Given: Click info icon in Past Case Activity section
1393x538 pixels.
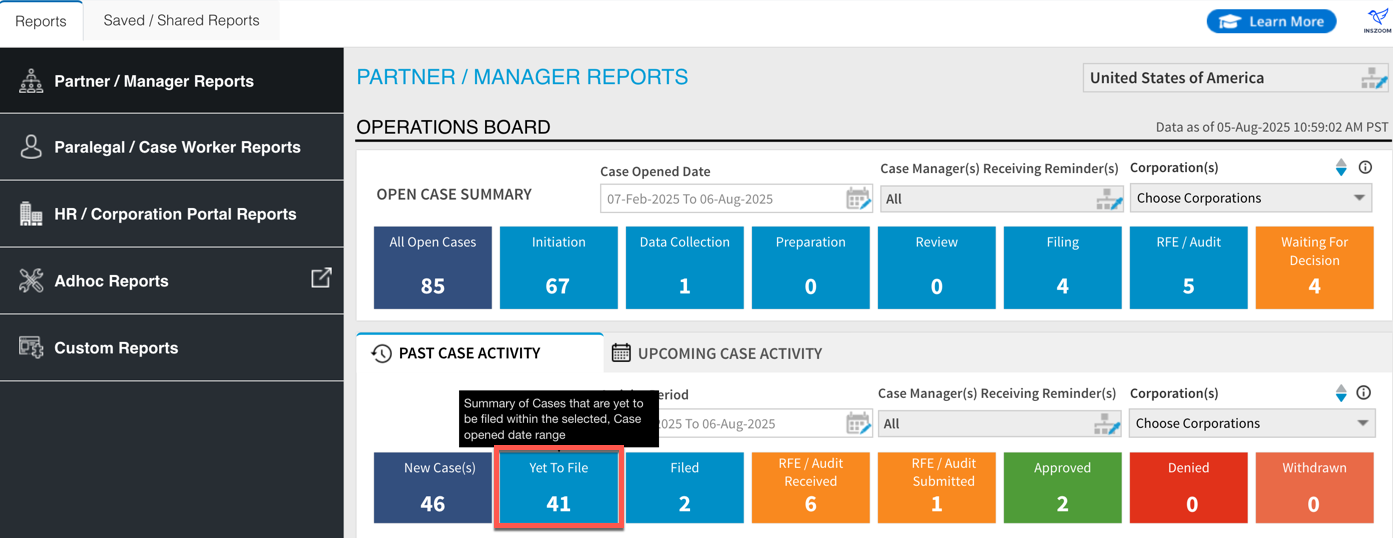Looking at the screenshot, I should [1363, 393].
